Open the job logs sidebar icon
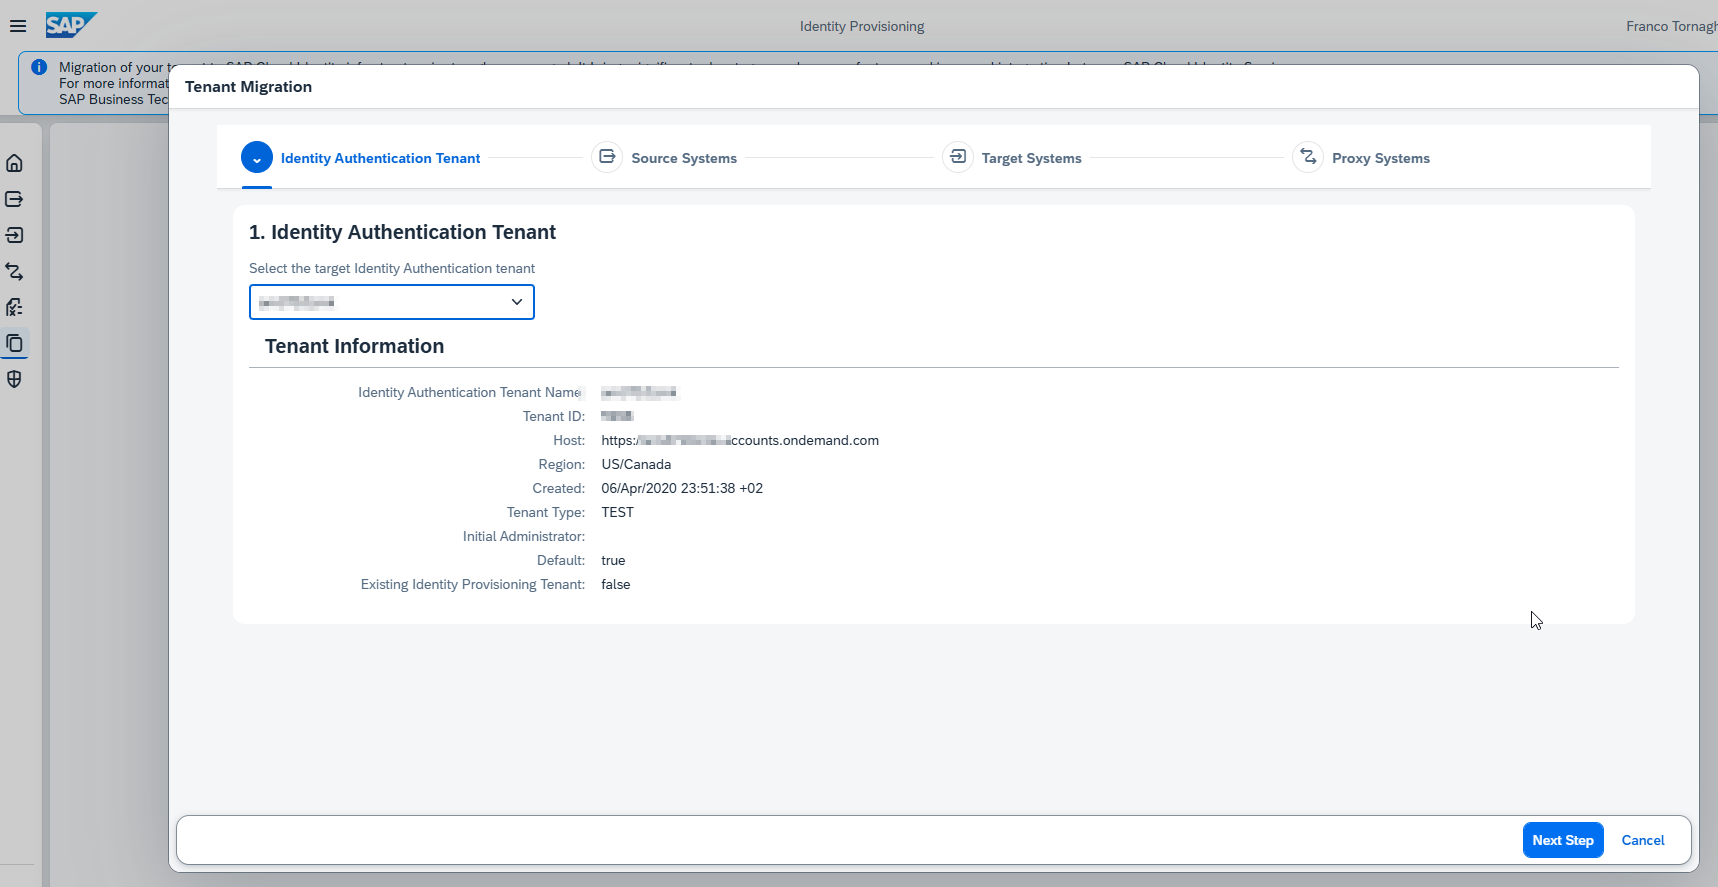Image resolution: width=1718 pixels, height=887 pixels. (x=15, y=307)
